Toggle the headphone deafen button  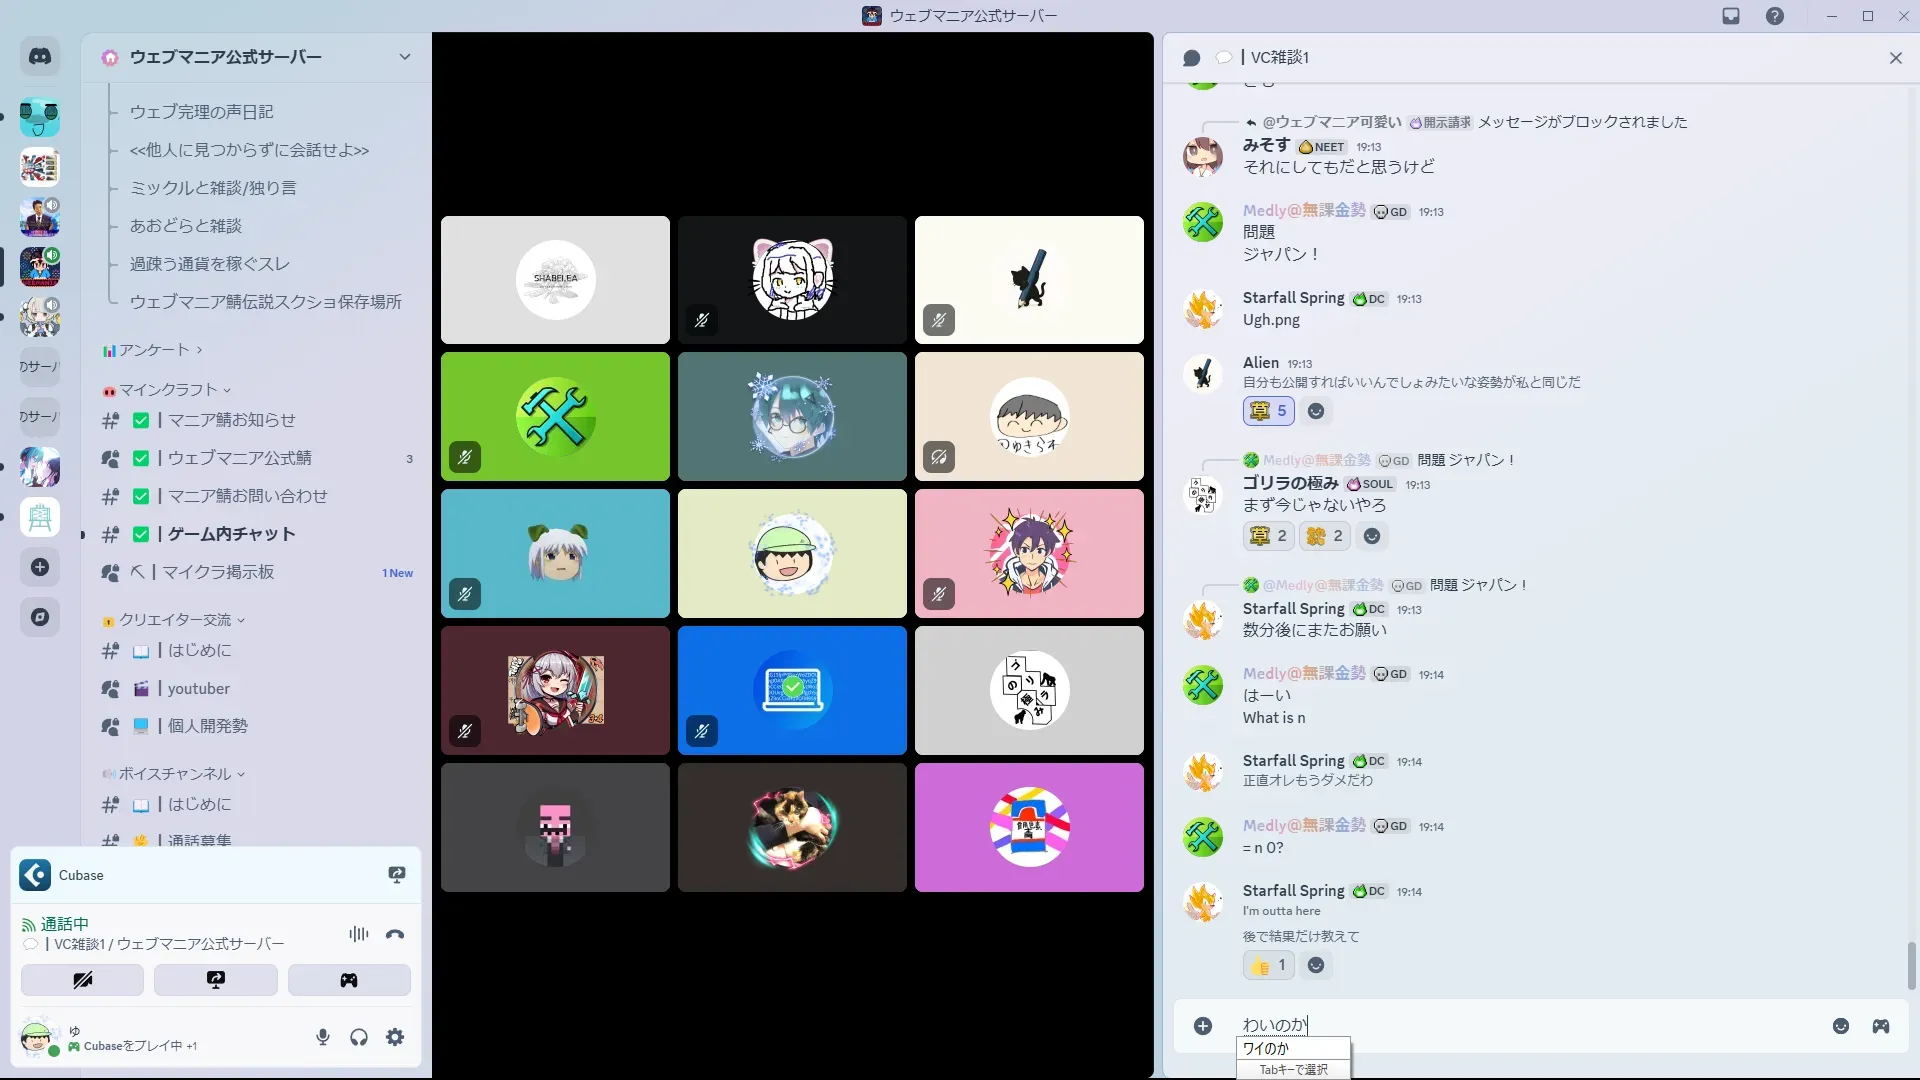[359, 1037]
